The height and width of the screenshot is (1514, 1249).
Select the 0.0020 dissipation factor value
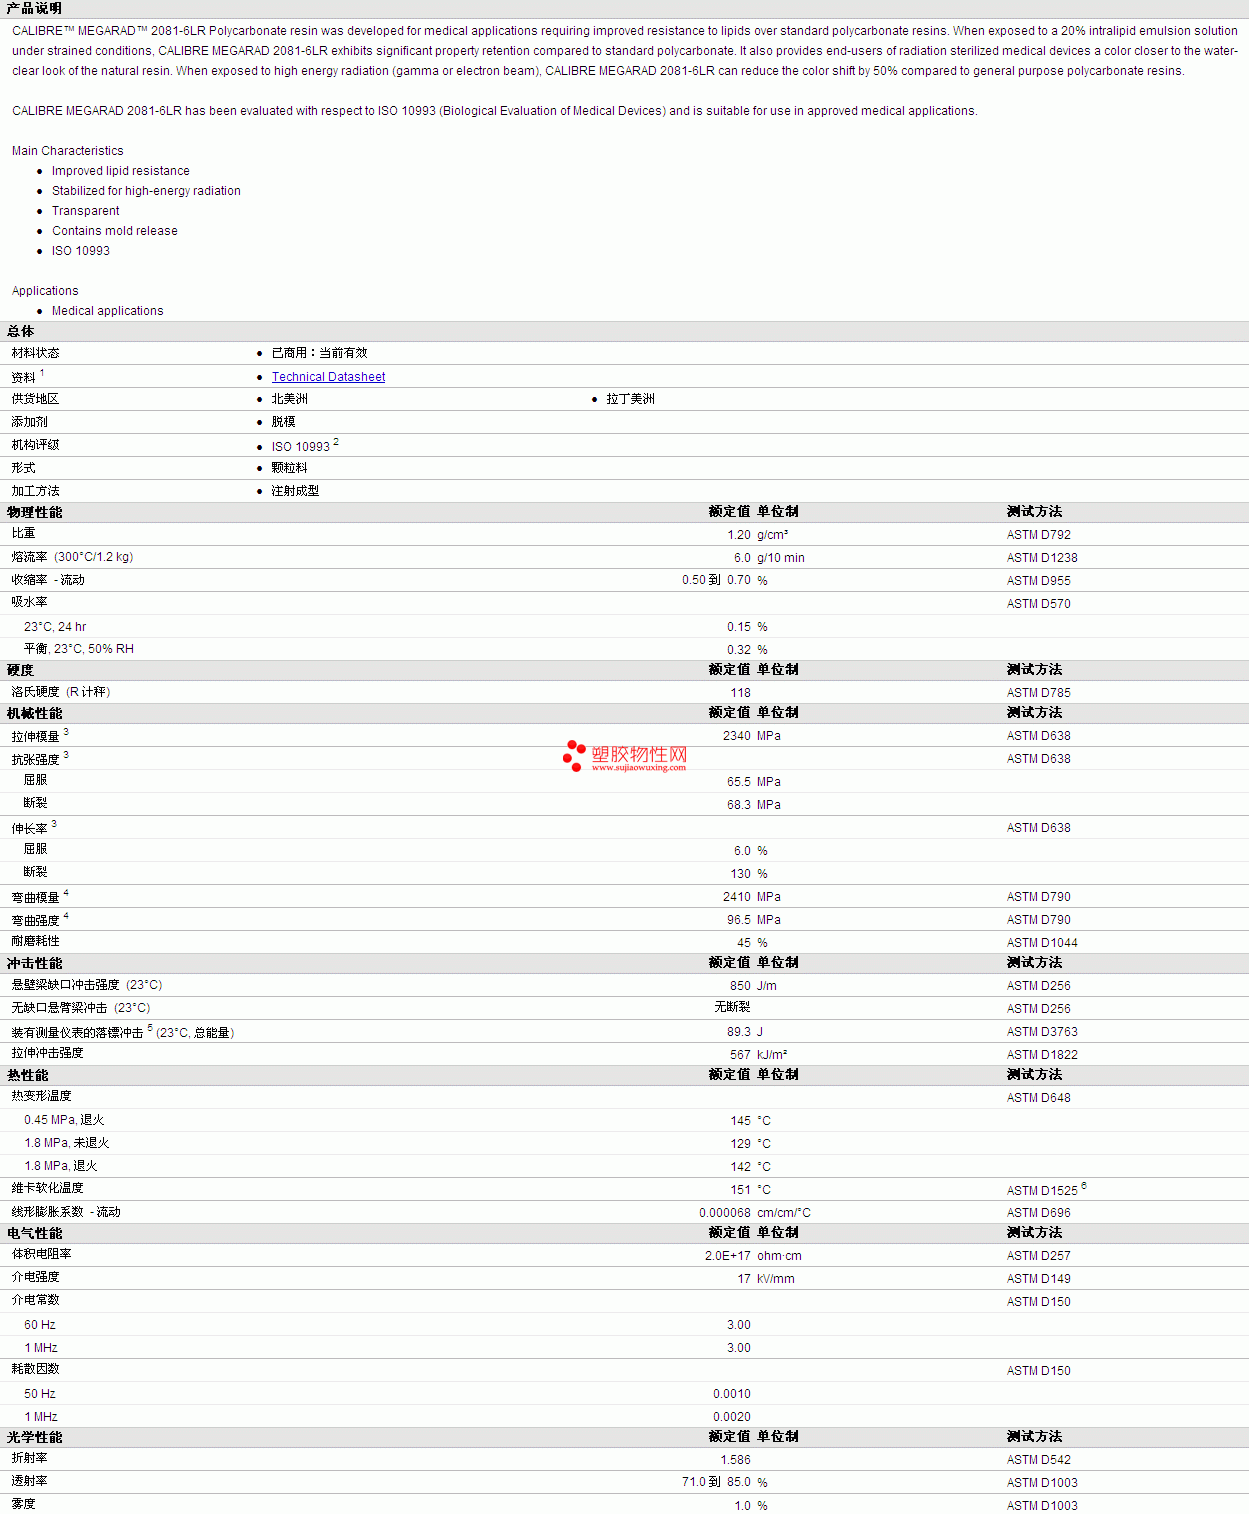click(732, 1417)
